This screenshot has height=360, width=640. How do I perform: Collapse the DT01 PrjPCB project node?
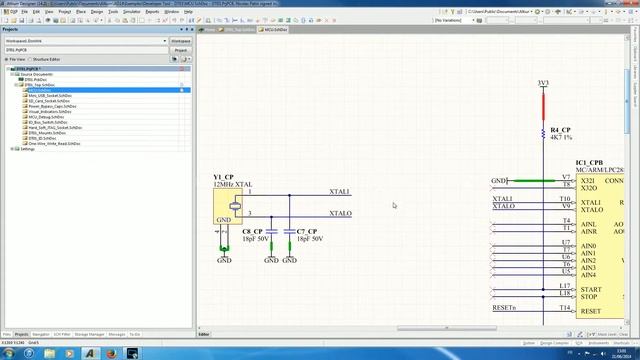click(8, 69)
